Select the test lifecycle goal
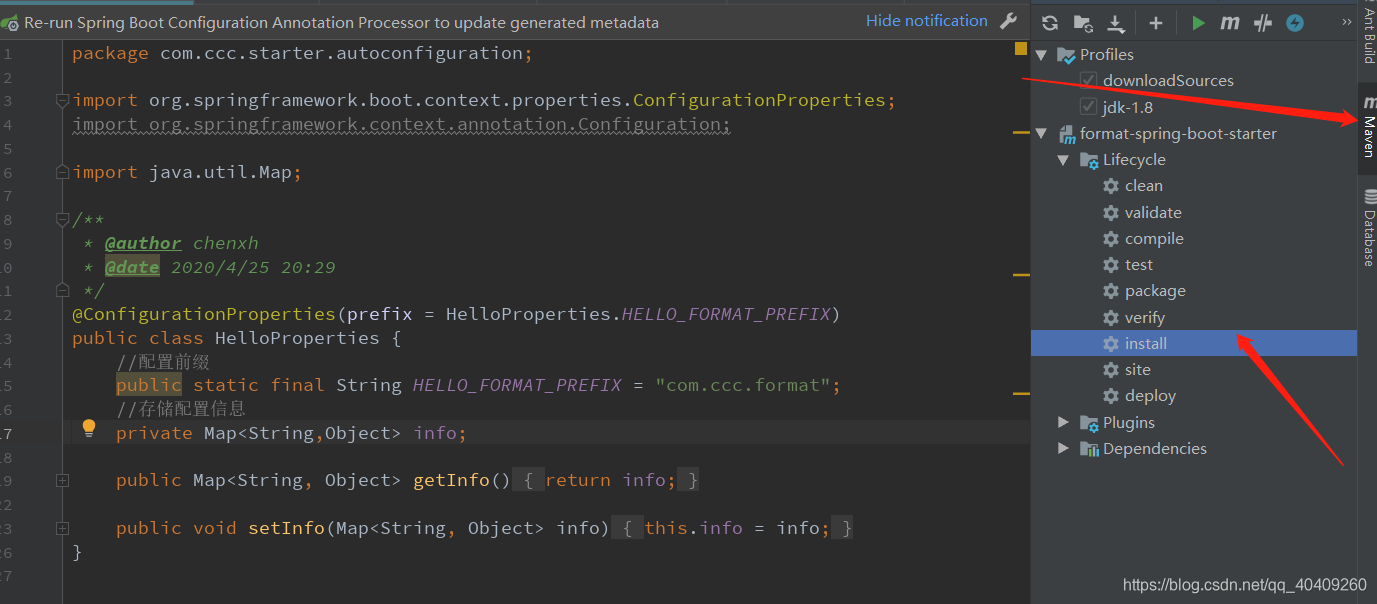The image size is (1377, 604). tap(1138, 264)
